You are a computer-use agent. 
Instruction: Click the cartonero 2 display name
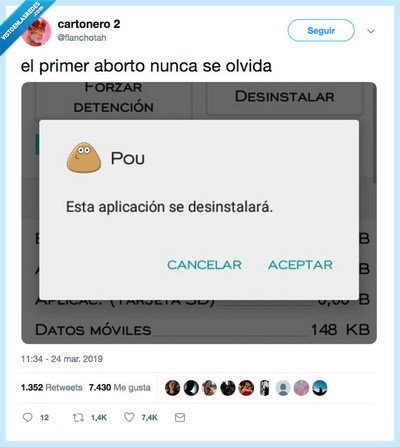(x=89, y=24)
